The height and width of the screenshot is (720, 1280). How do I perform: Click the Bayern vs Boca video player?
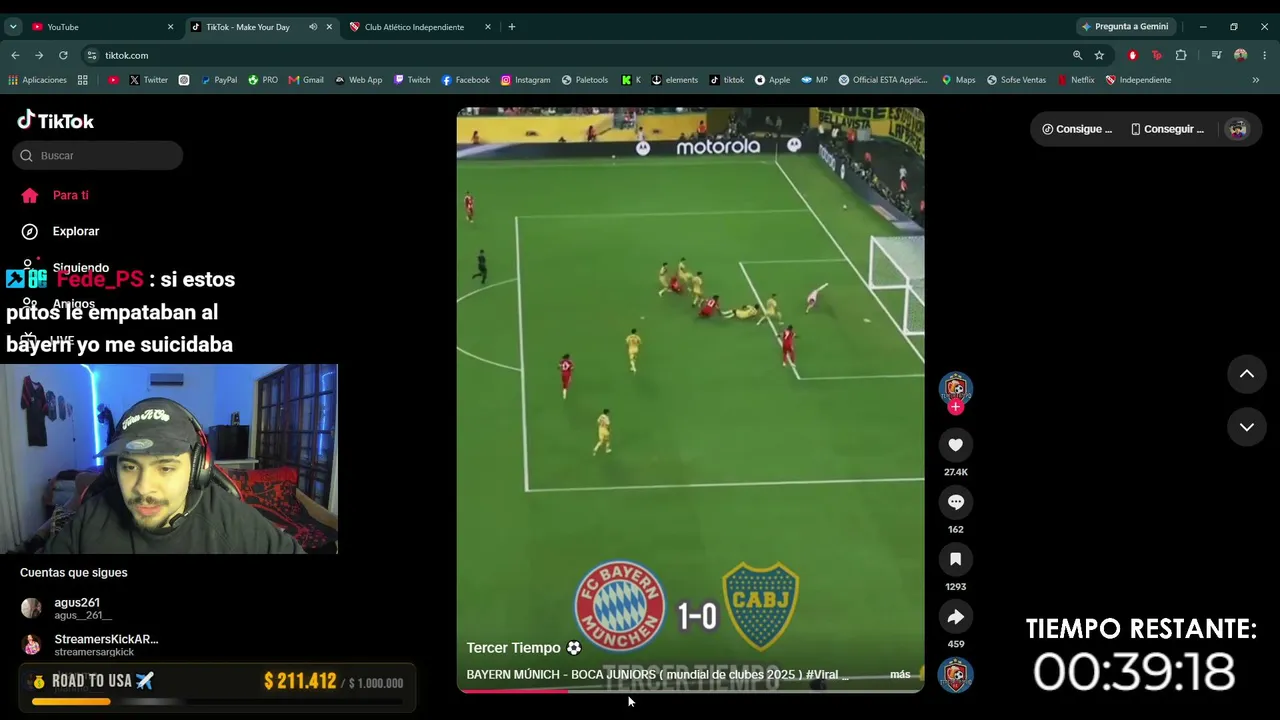pyautogui.click(x=690, y=400)
